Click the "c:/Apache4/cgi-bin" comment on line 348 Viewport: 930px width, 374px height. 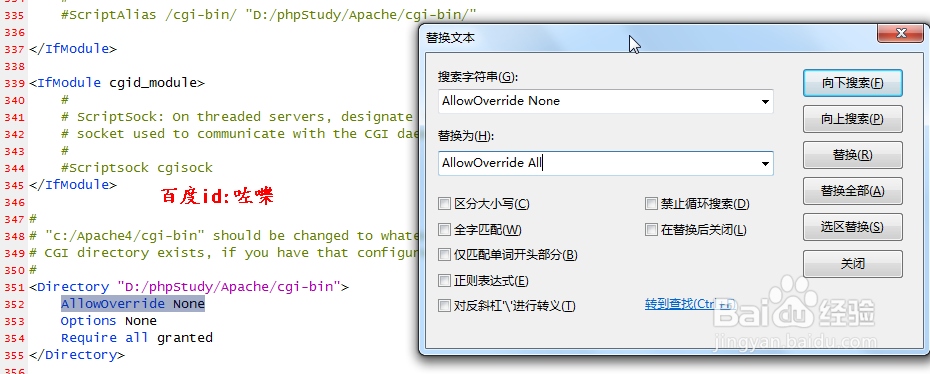click(225, 236)
